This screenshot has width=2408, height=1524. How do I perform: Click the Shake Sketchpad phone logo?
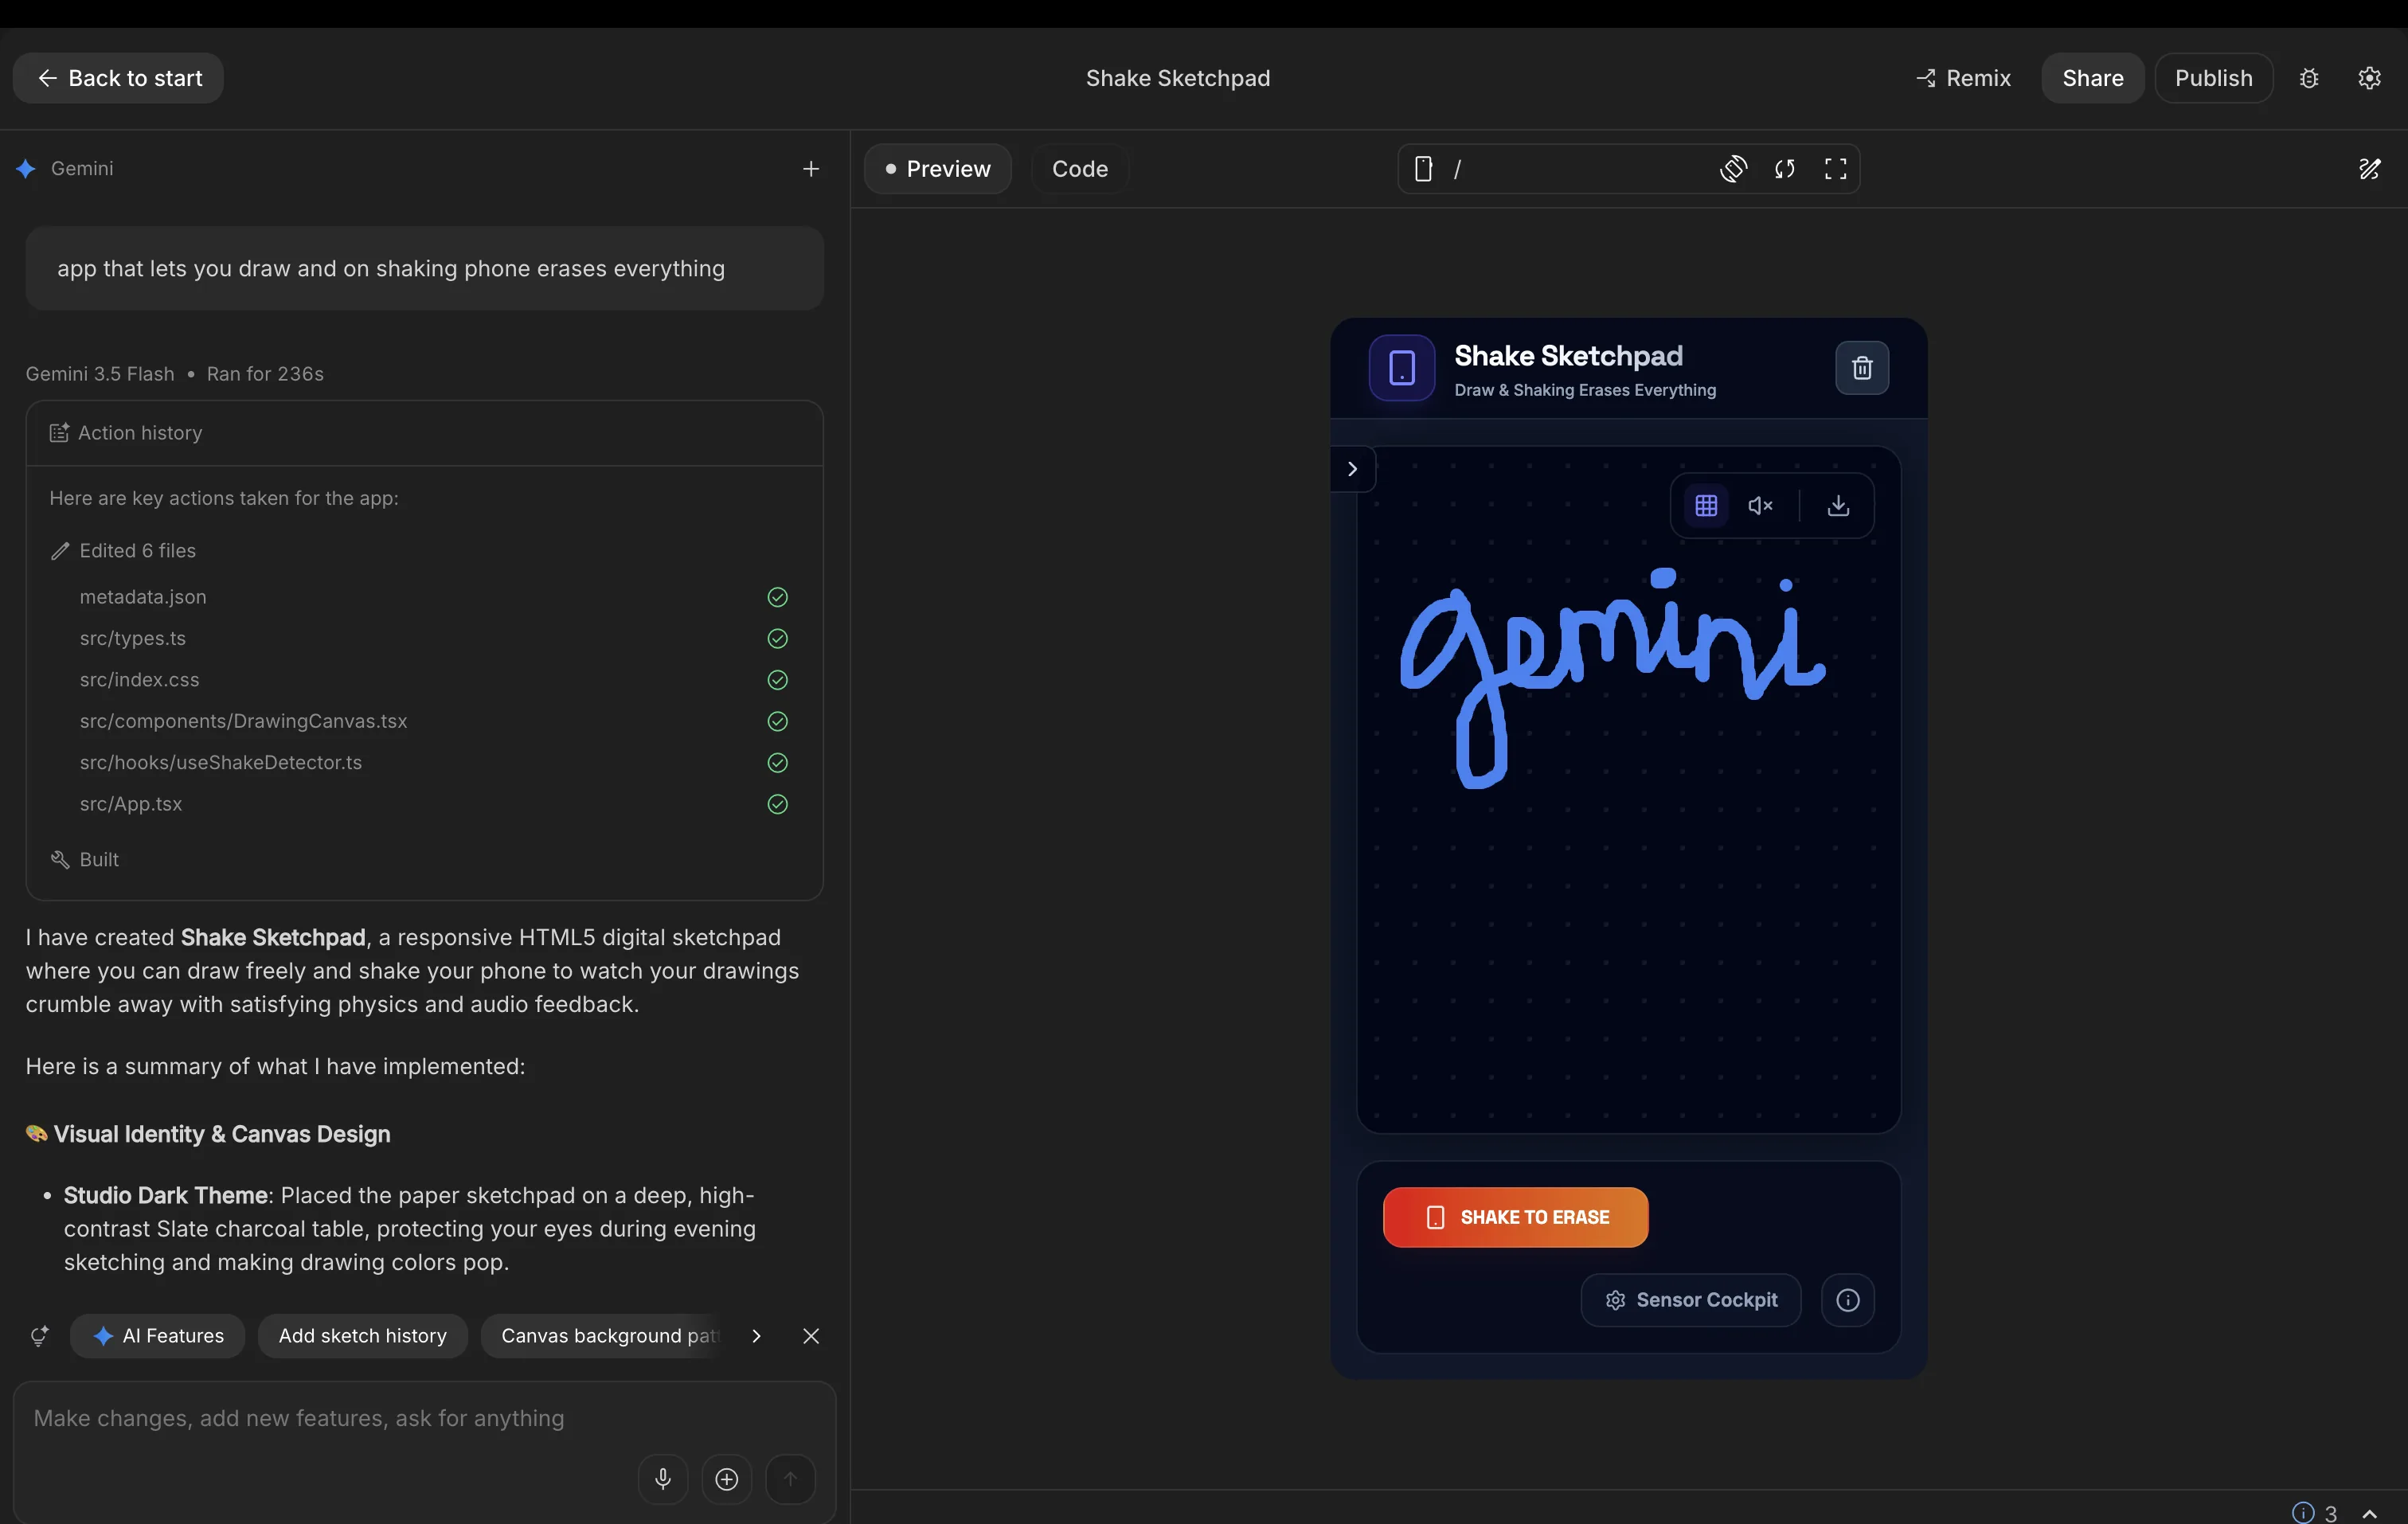click(1401, 368)
